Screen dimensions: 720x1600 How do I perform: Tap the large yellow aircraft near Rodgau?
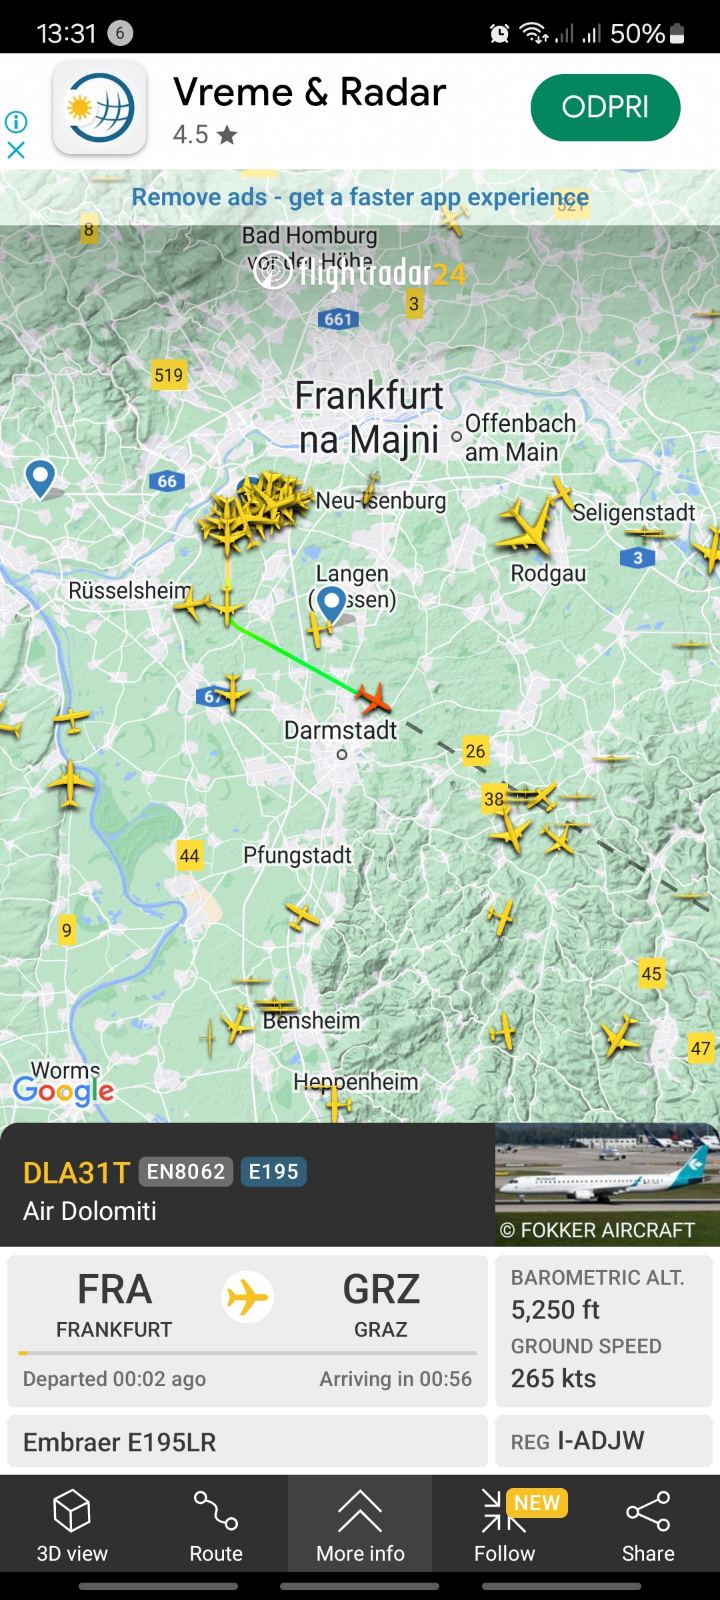tap(527, 525)
